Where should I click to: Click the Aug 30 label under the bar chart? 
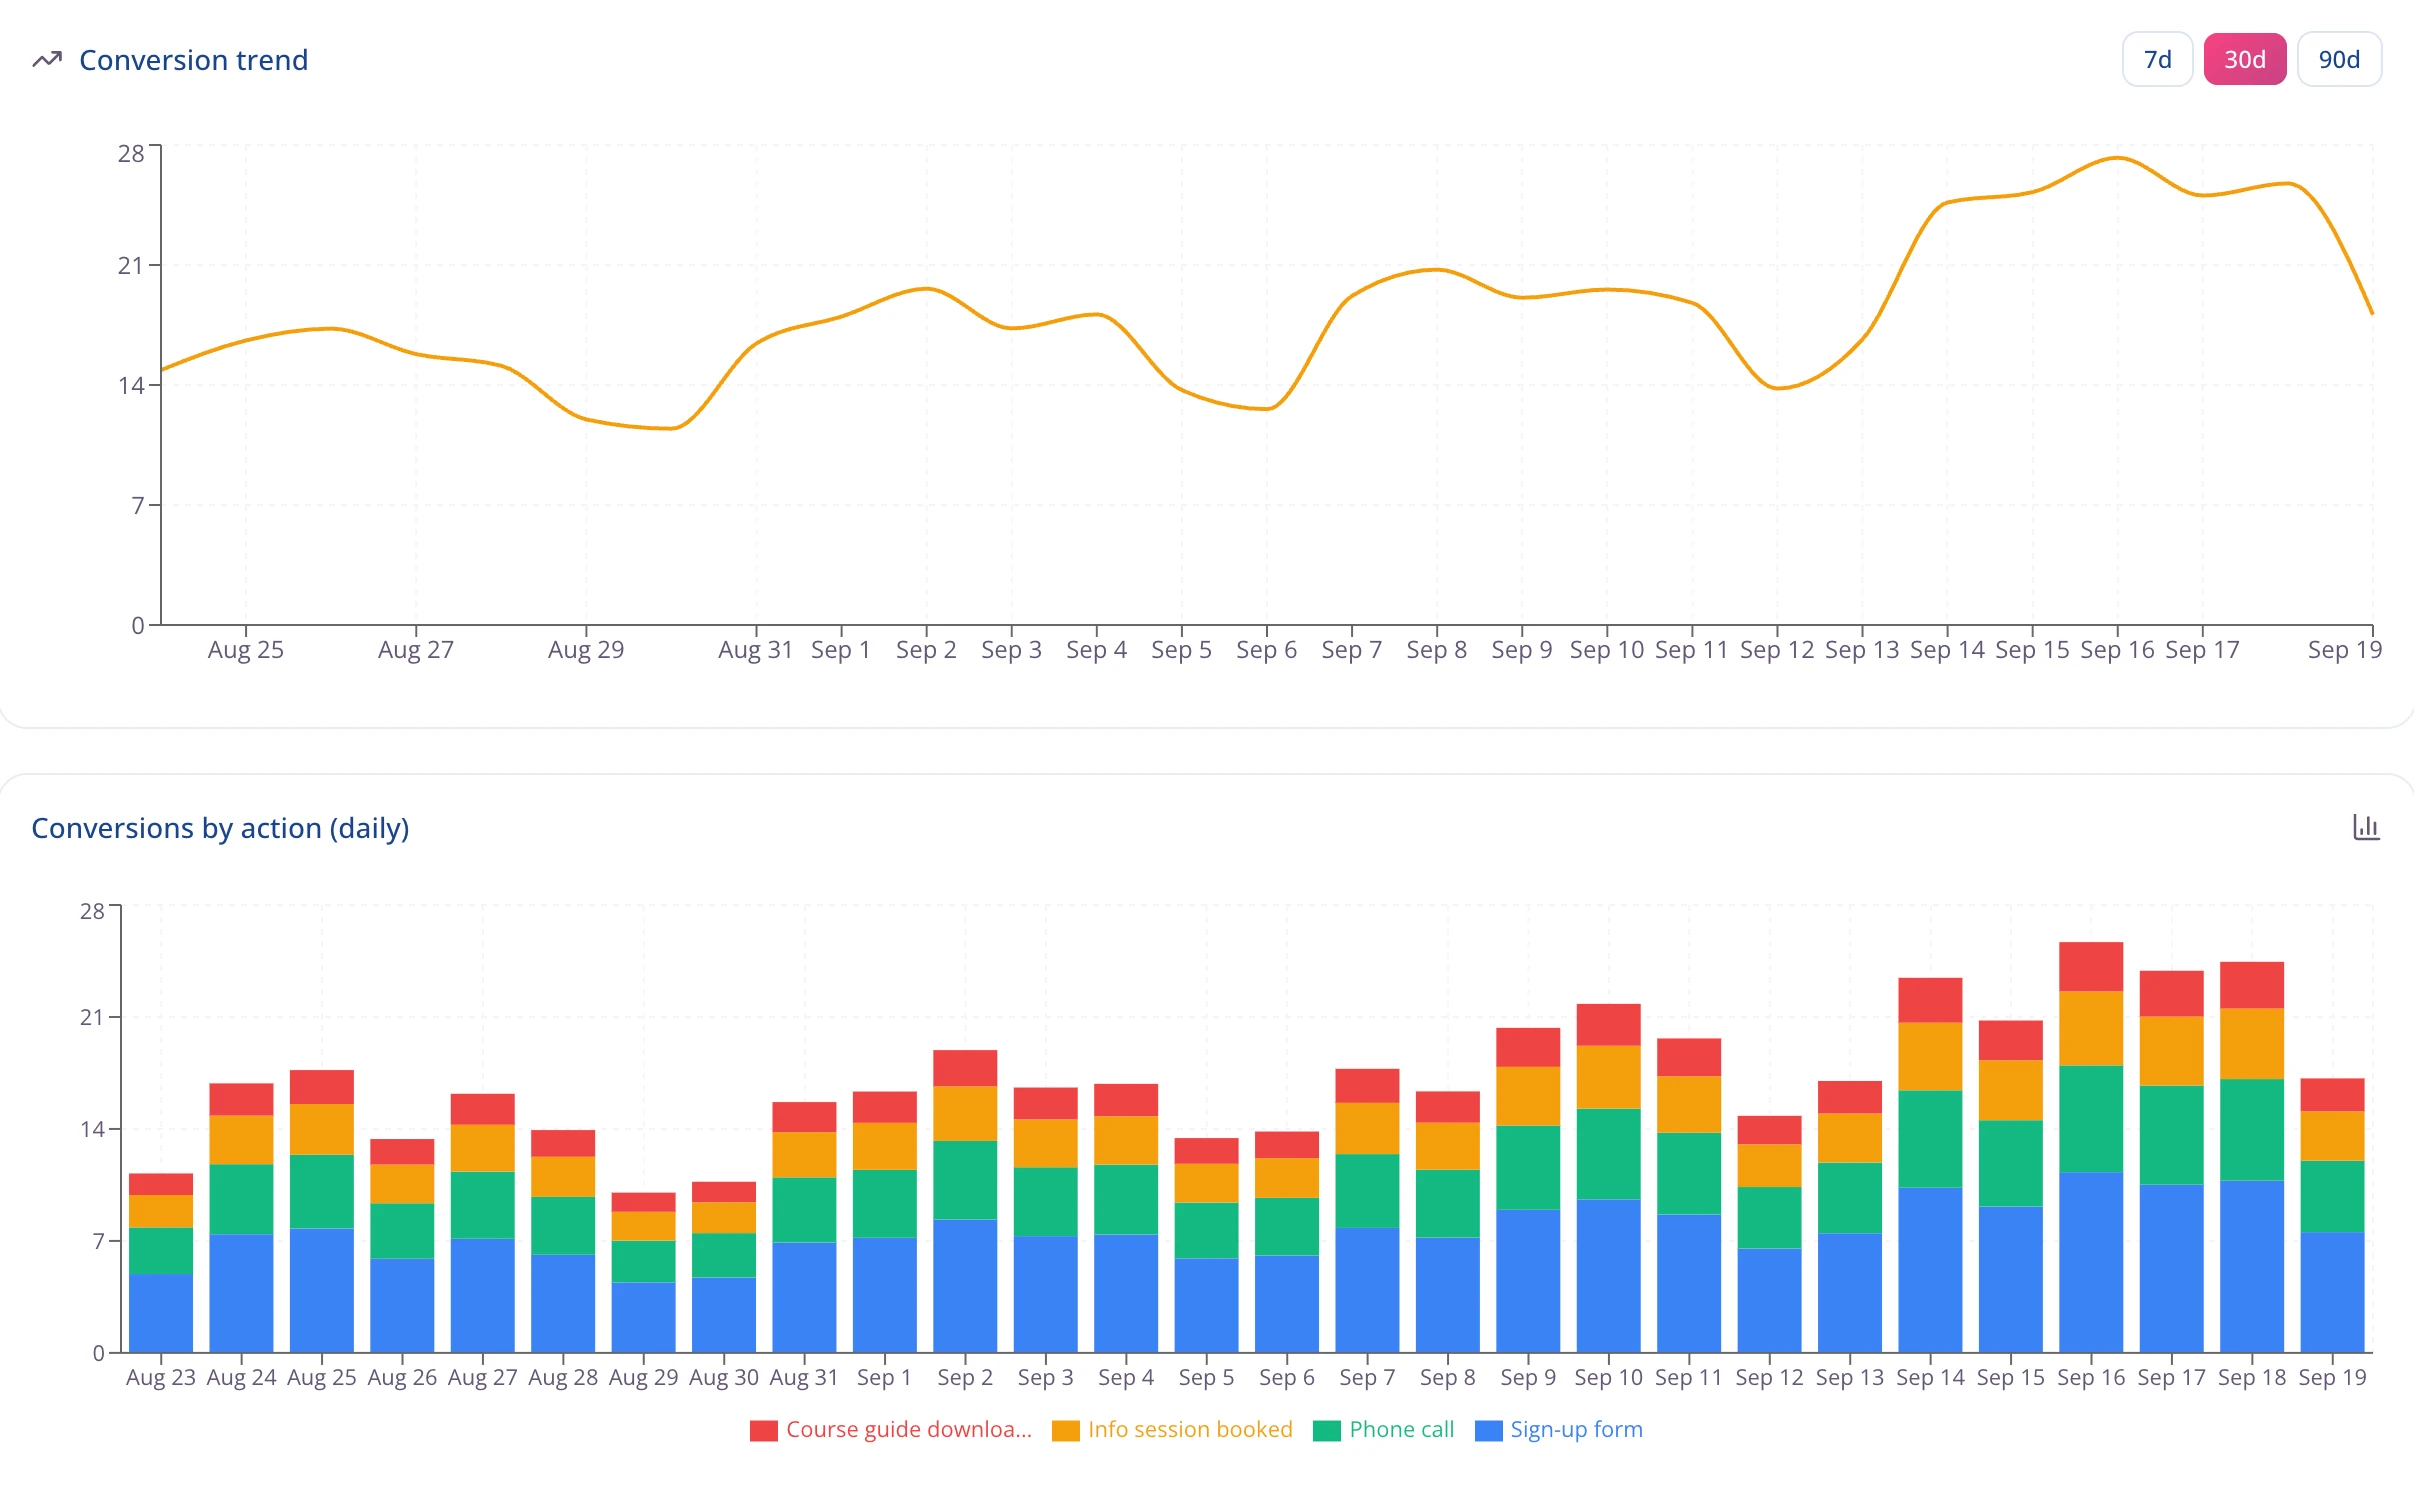[724, 1377]
